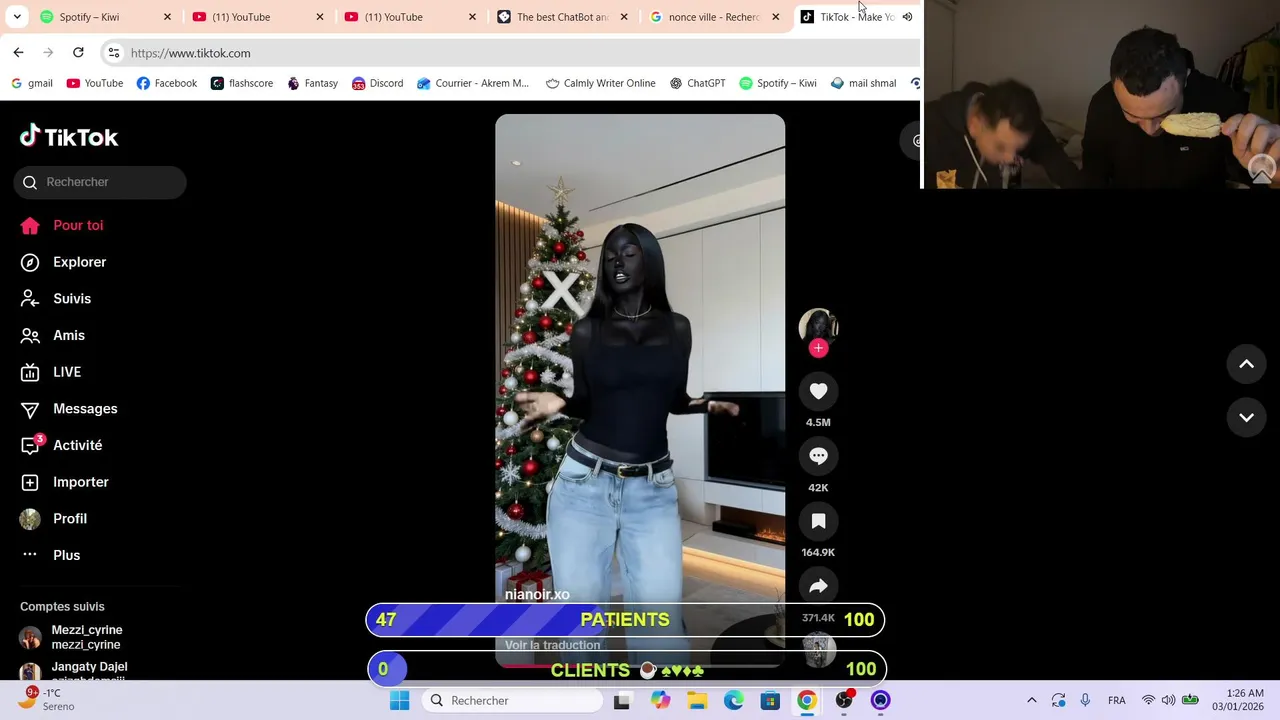Viewport: 1280px width, 720px height.
Task: Go back in browser
Action: [18, 52]
